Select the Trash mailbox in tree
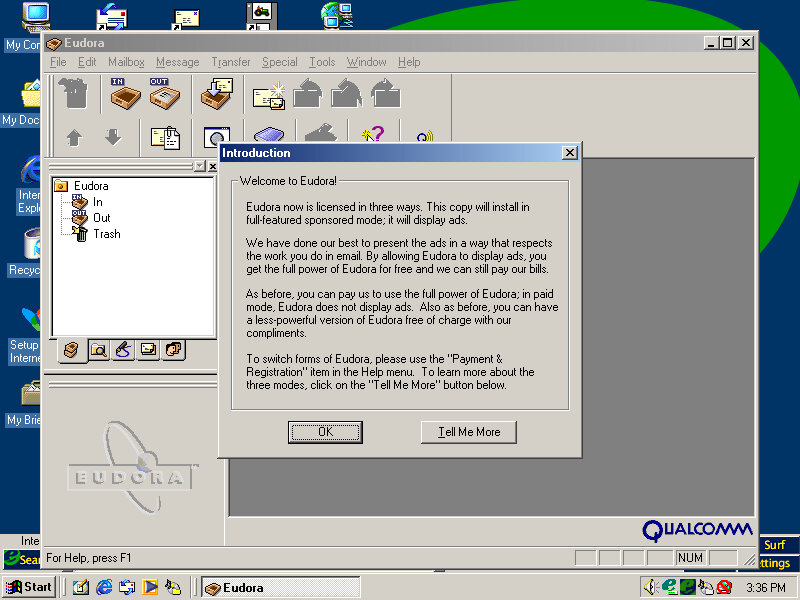This screenshot has width=800, height=600. coord(106,234)
